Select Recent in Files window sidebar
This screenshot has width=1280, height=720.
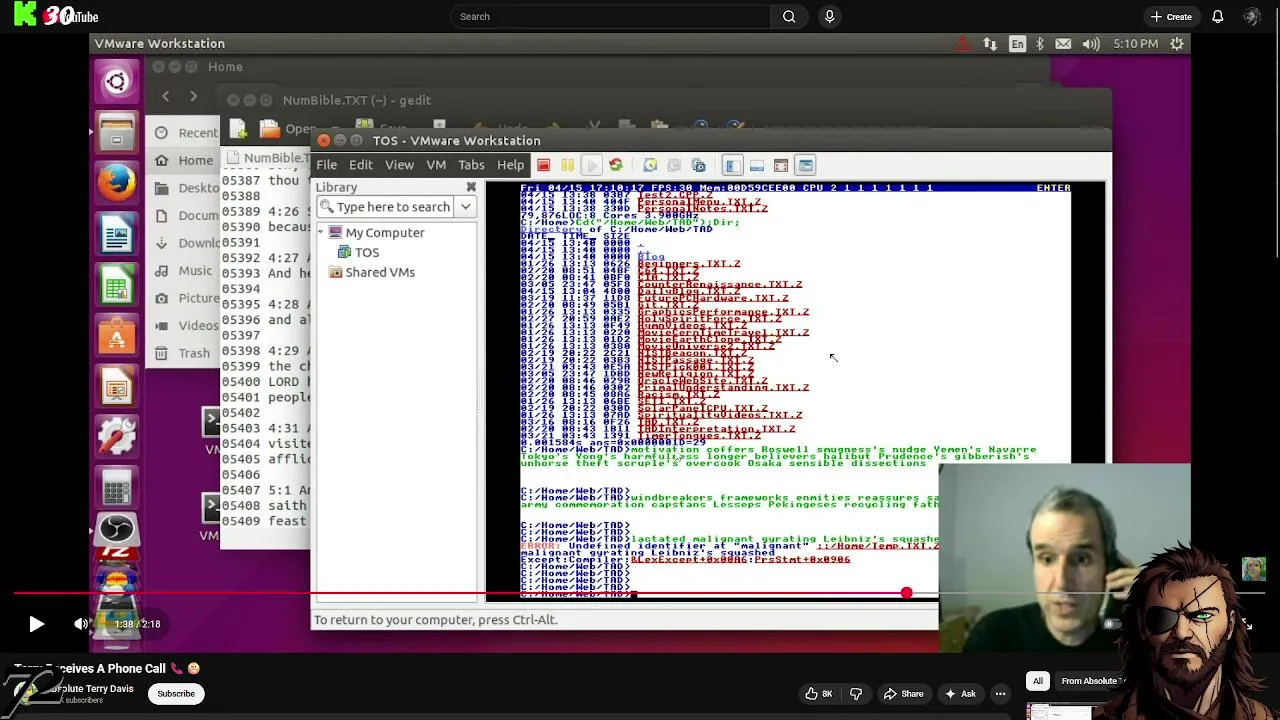[185, 132]
